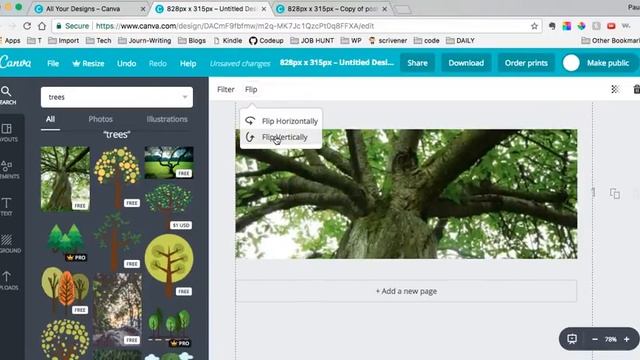
Task: Open the Other Bookmarks folder
Action: tap(610, 40)
